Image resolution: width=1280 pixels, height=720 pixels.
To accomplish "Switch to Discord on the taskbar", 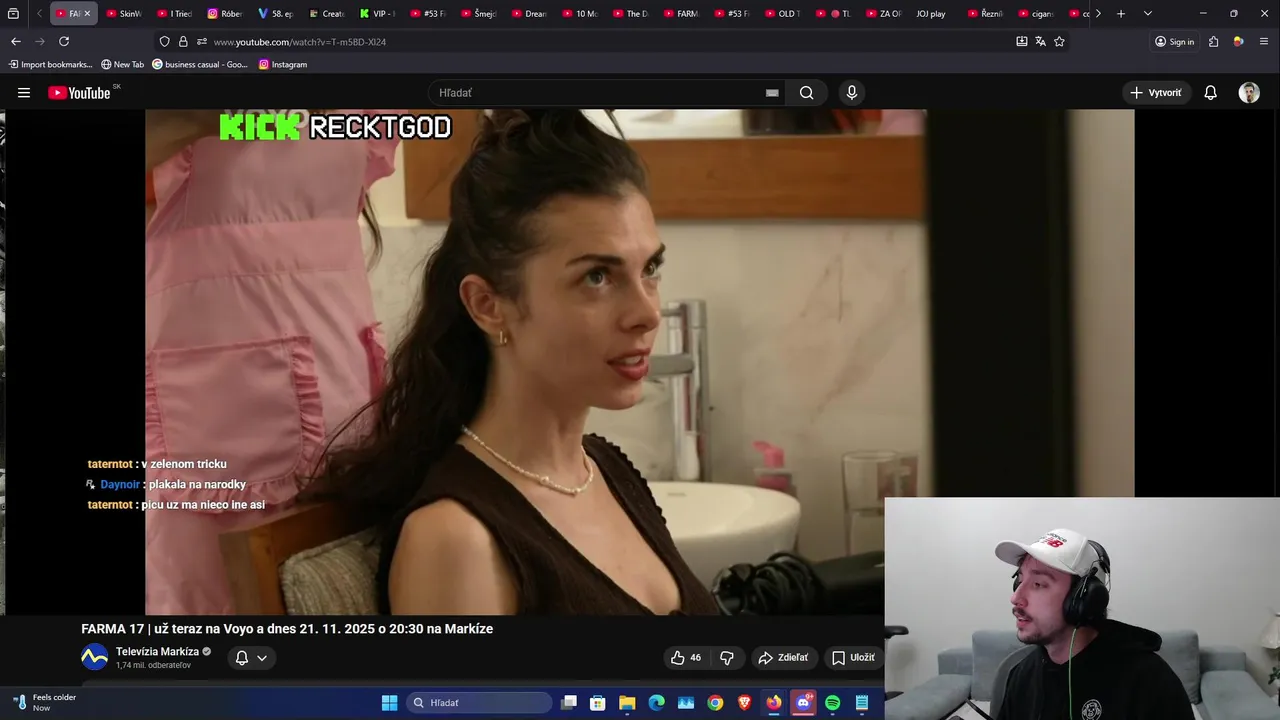I will (803, 703).
